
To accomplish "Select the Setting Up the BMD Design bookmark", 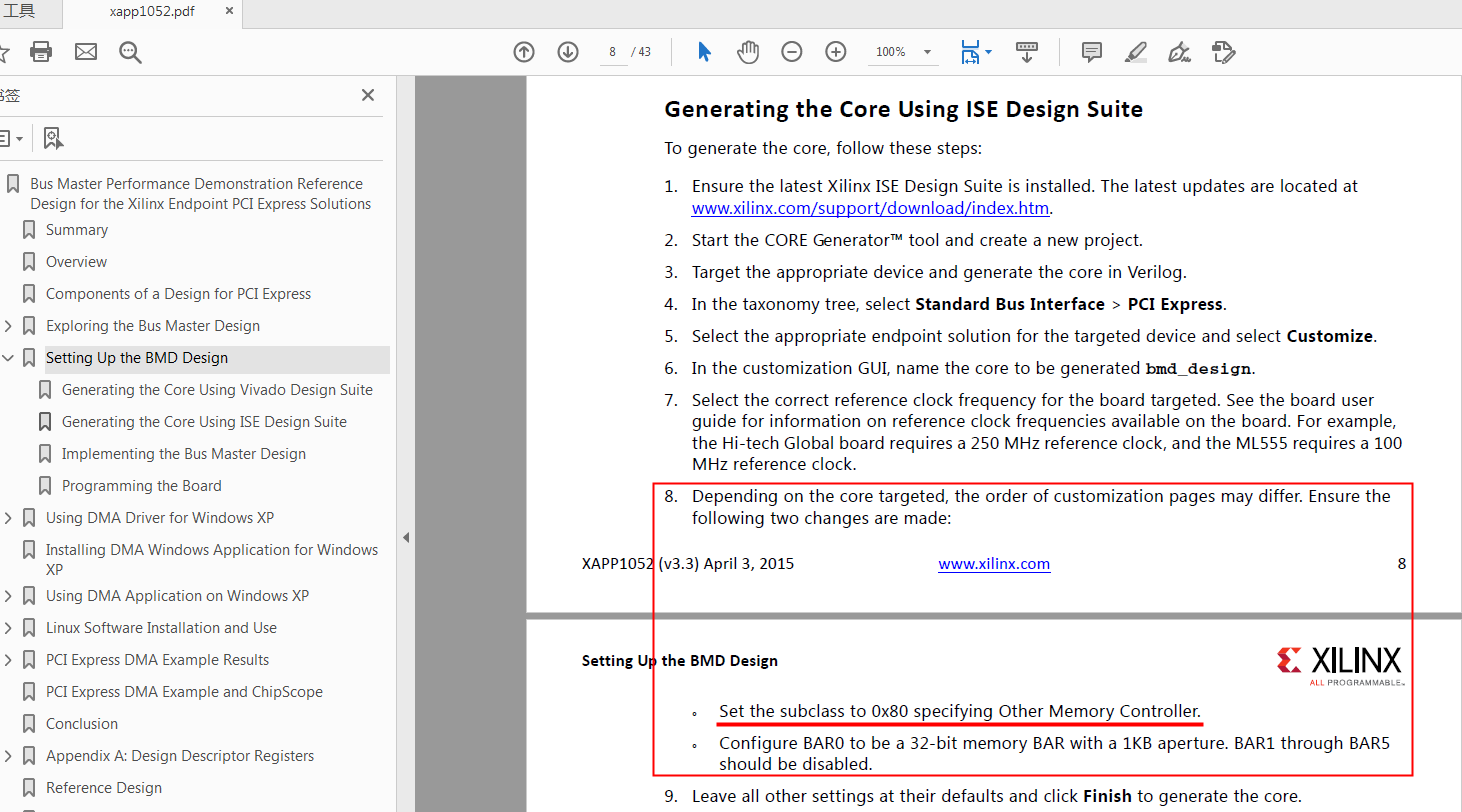I will click(137, 358).
